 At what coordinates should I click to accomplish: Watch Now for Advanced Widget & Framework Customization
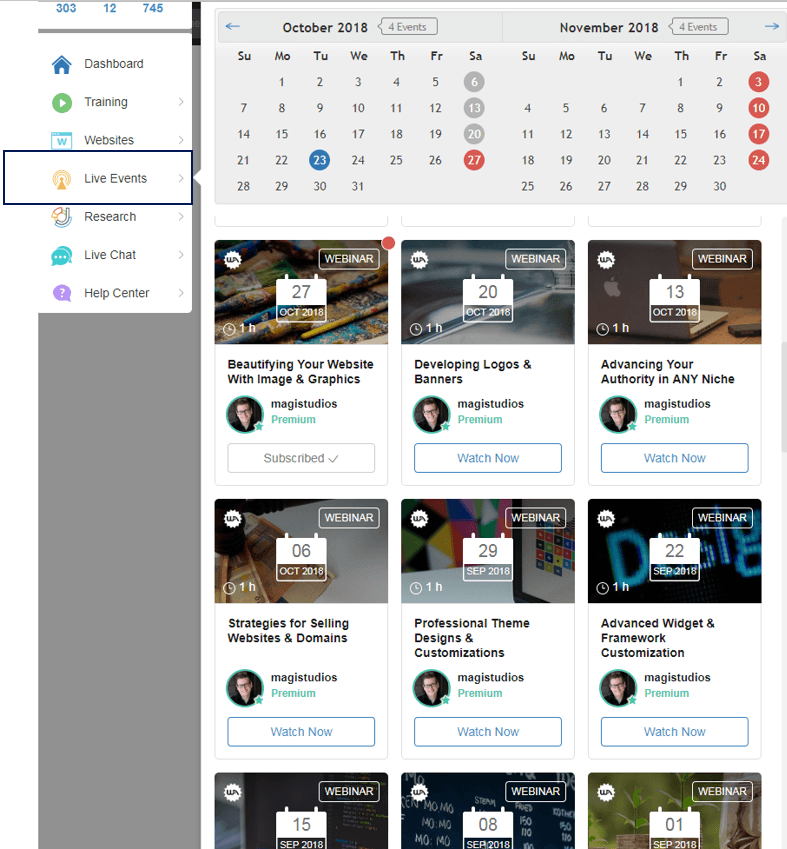pos(674,732)
